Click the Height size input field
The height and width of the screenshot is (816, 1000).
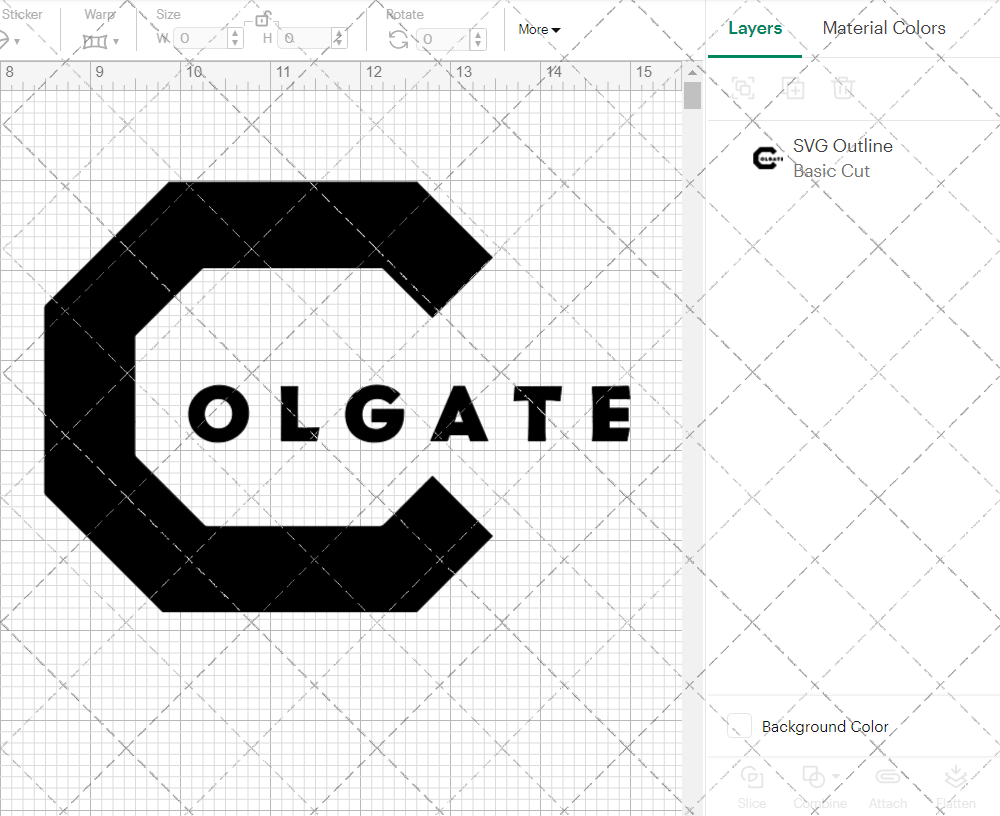click(x=305, y=38)
